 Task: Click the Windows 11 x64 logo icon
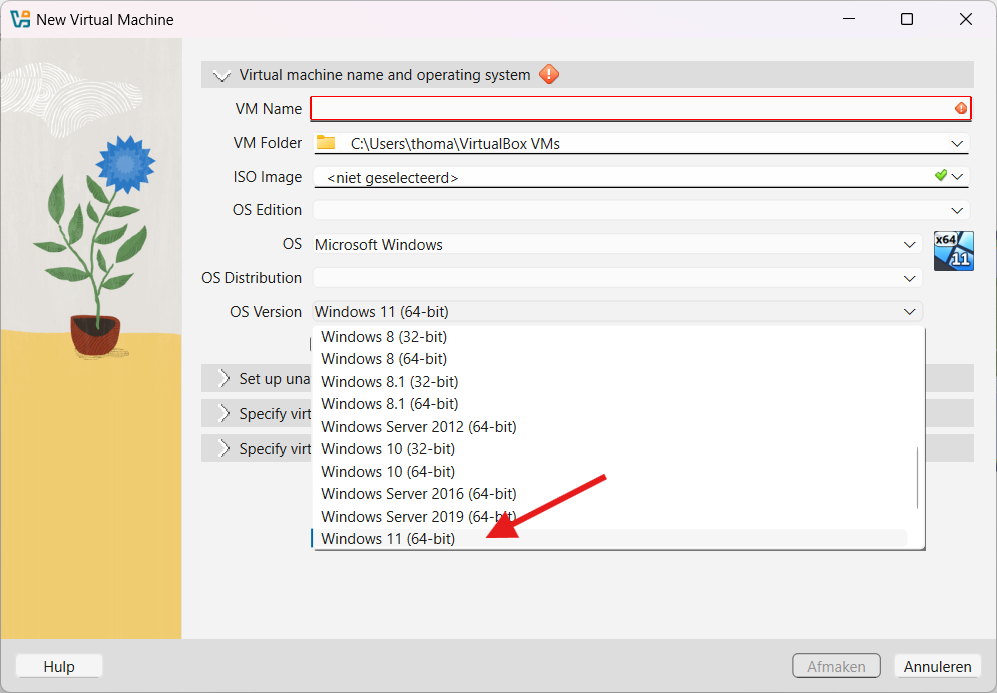click(953, 251)
